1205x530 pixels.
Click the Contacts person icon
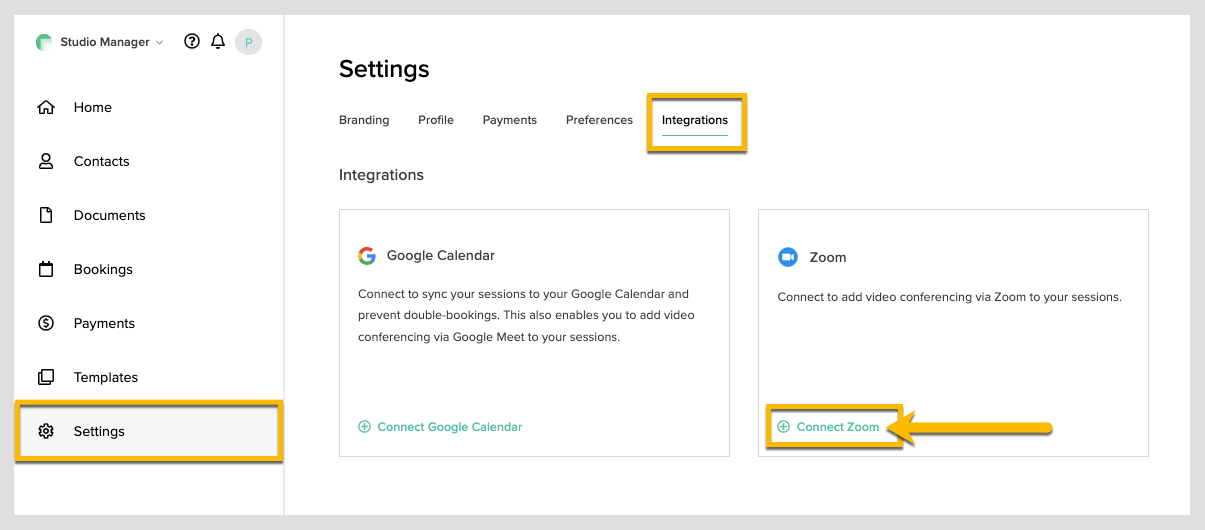pyautogui.click(x=45, y=161)
